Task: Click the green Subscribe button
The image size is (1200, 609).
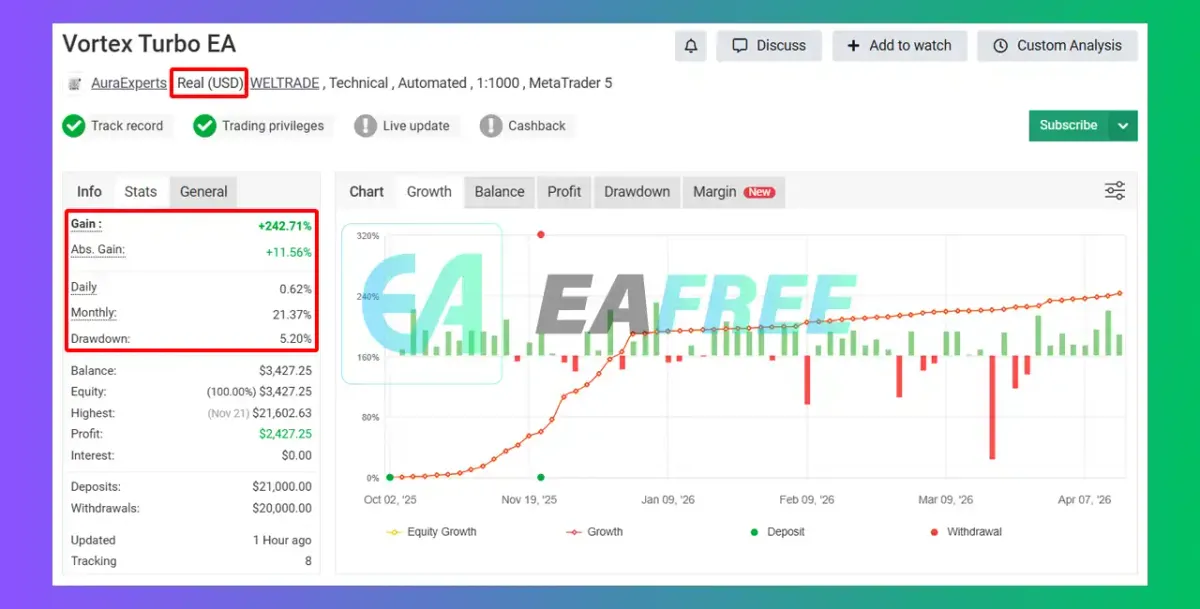Action: pos(1069,126)
